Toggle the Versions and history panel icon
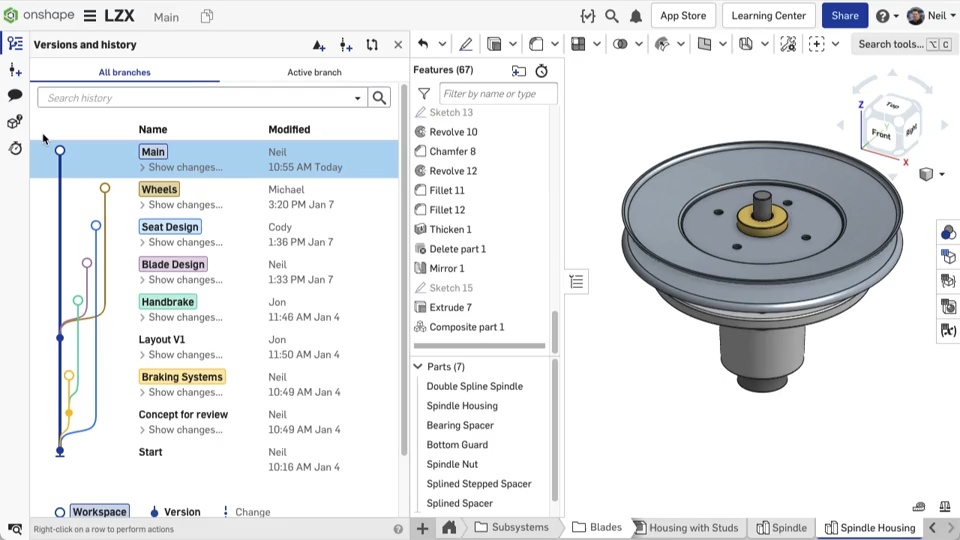Image resolution: width=960 pixels, height=540 pixels. click(15, 43)
